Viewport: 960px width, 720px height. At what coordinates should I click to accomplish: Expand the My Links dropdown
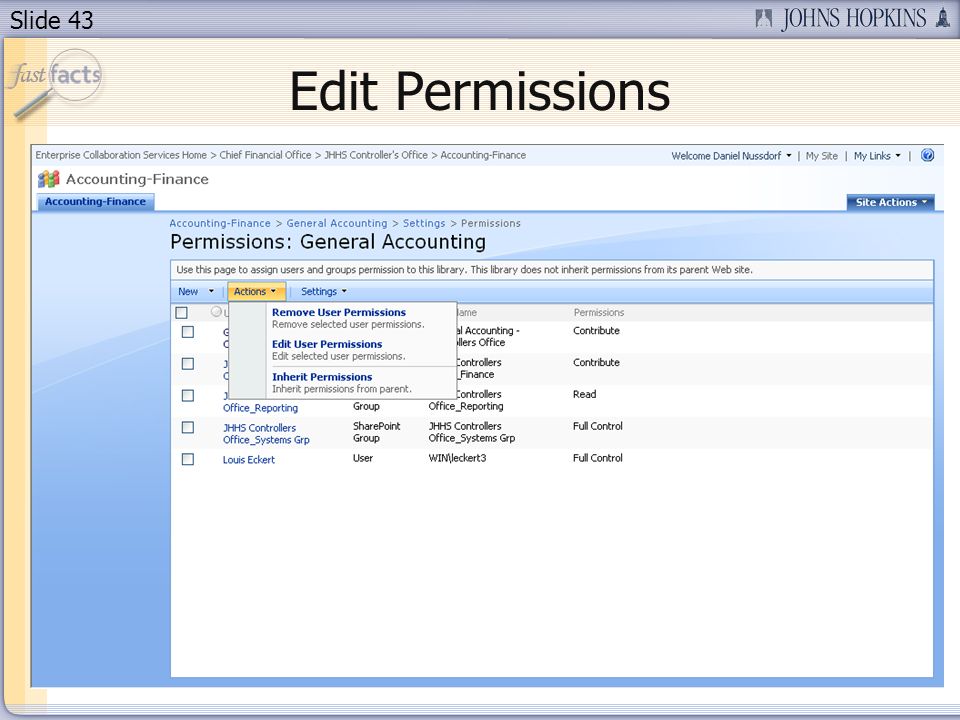click(x=877, y=156)
